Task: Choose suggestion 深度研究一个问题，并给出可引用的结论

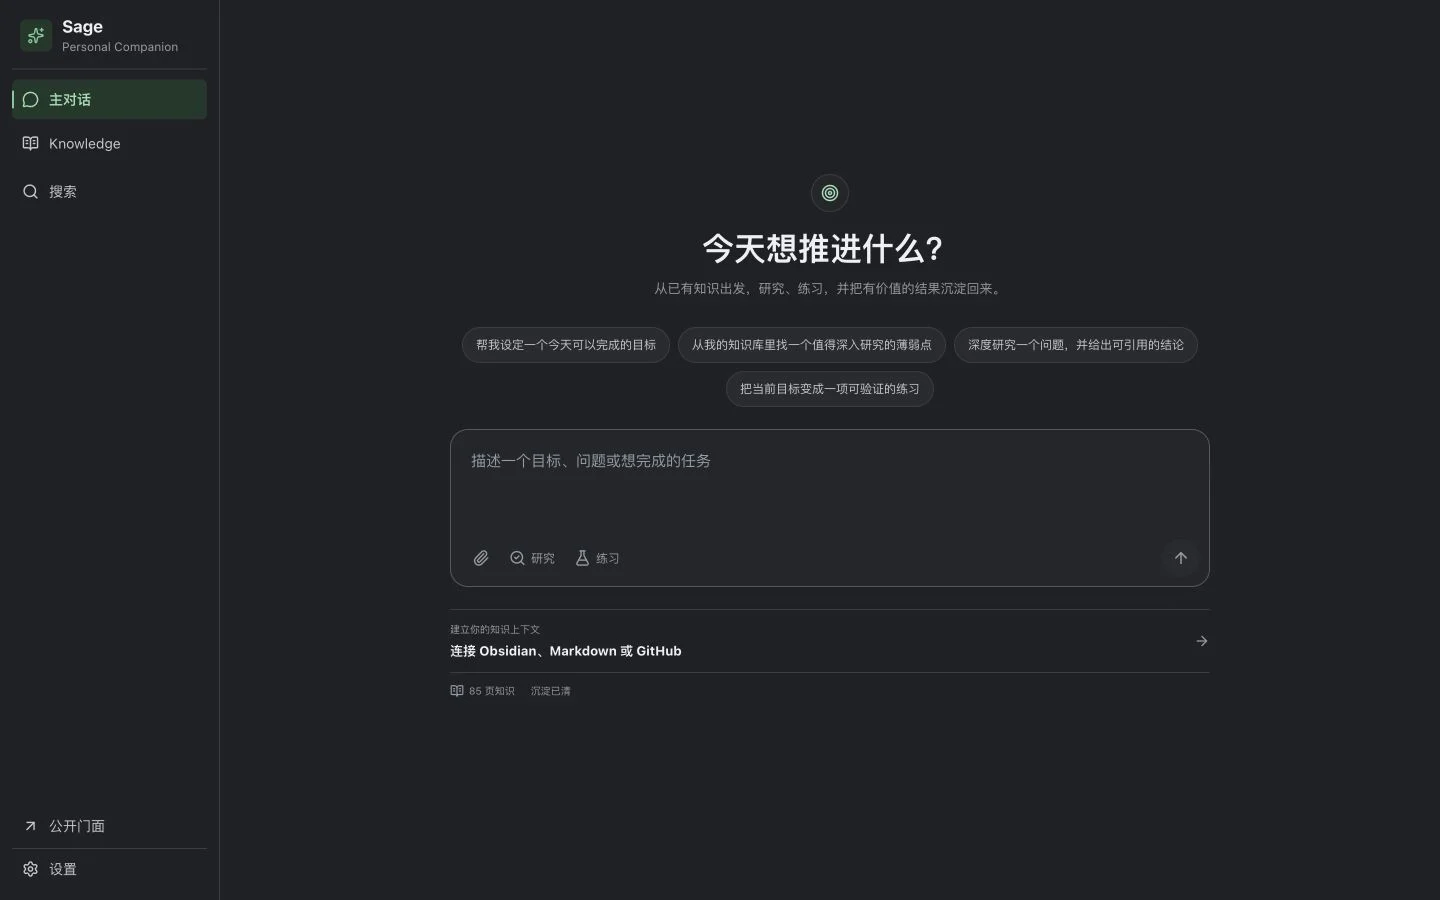Action: pos(1076,345)
